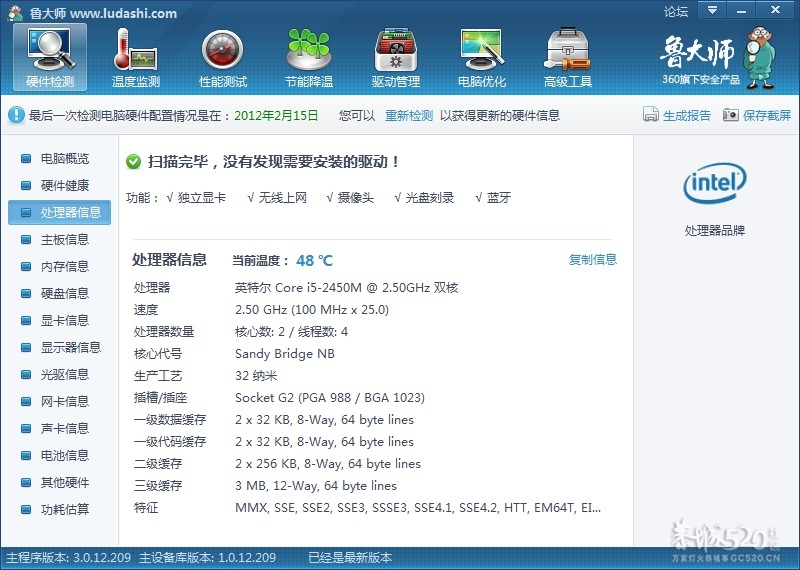Click the 重新检测 re-detect link
The width and height of the screenshot is (800, 570).
[409, 116]
